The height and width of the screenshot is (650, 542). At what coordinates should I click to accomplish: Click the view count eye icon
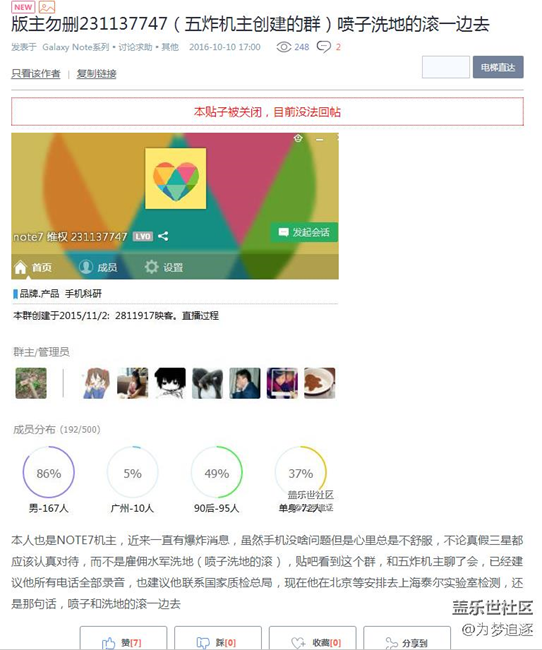284,47
